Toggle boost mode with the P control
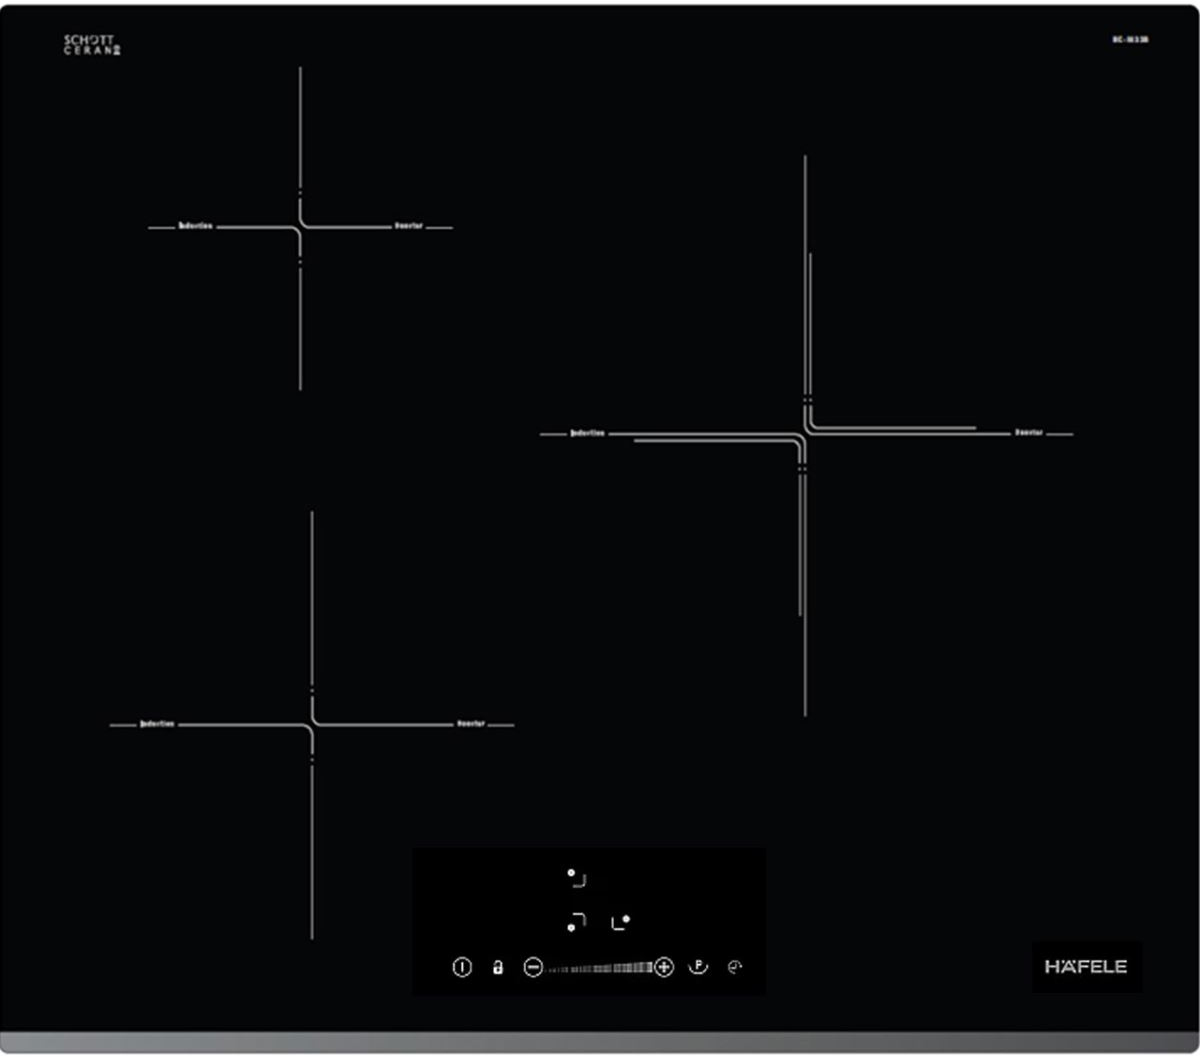1200x1059 pixels. (x=698, y=968)
